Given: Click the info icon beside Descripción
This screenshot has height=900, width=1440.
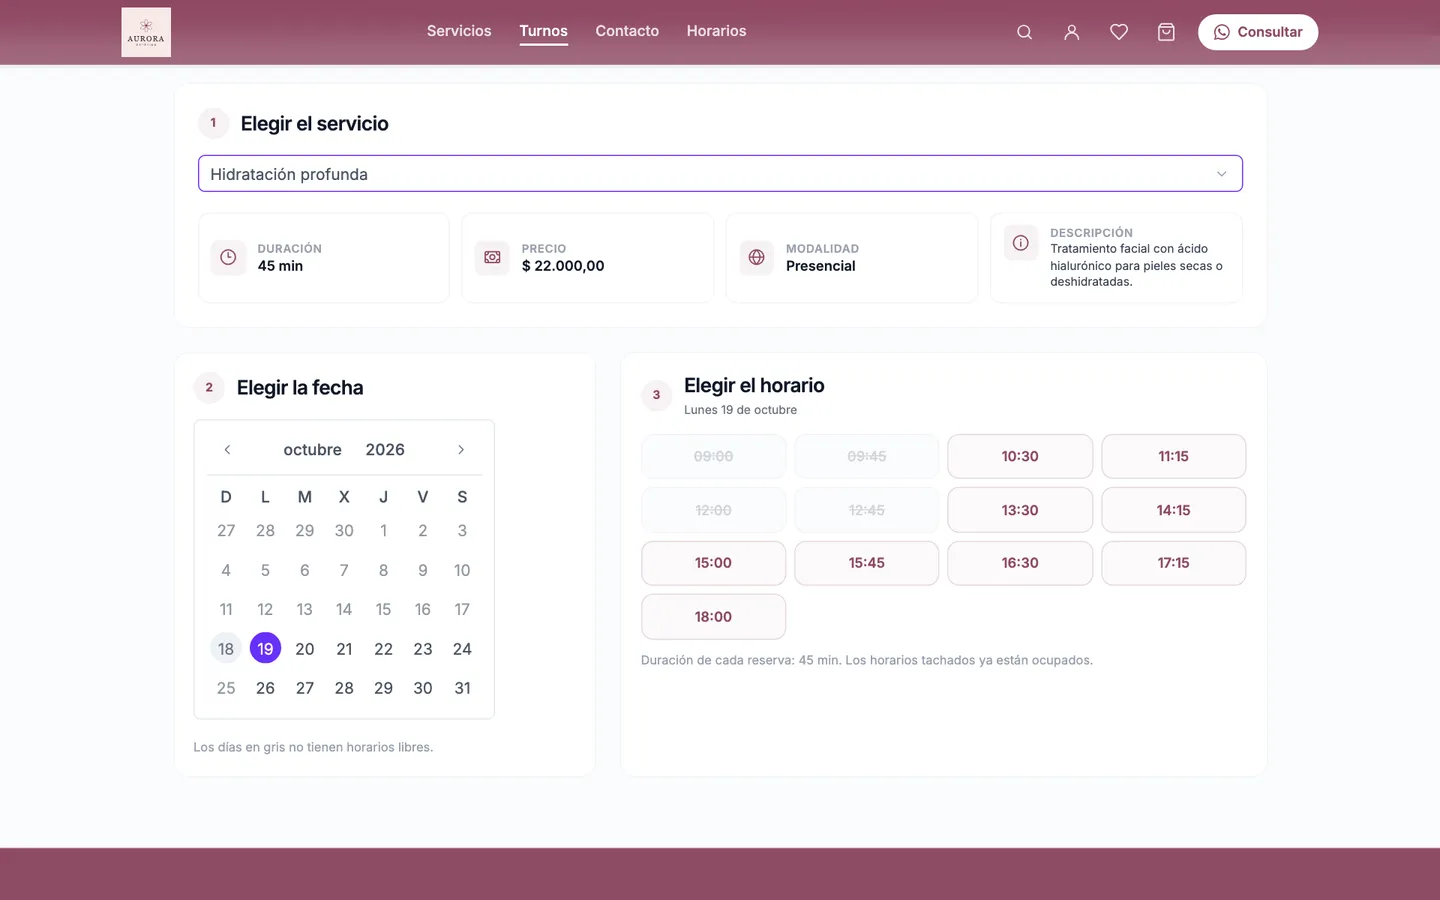Looking at the screenshot, I should pyautogui.click(x=1021, y=243).
